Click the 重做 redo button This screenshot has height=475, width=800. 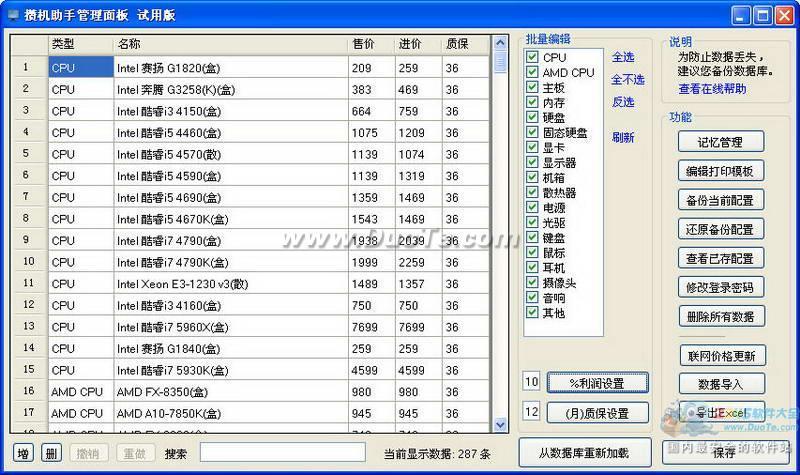point(135,453)
